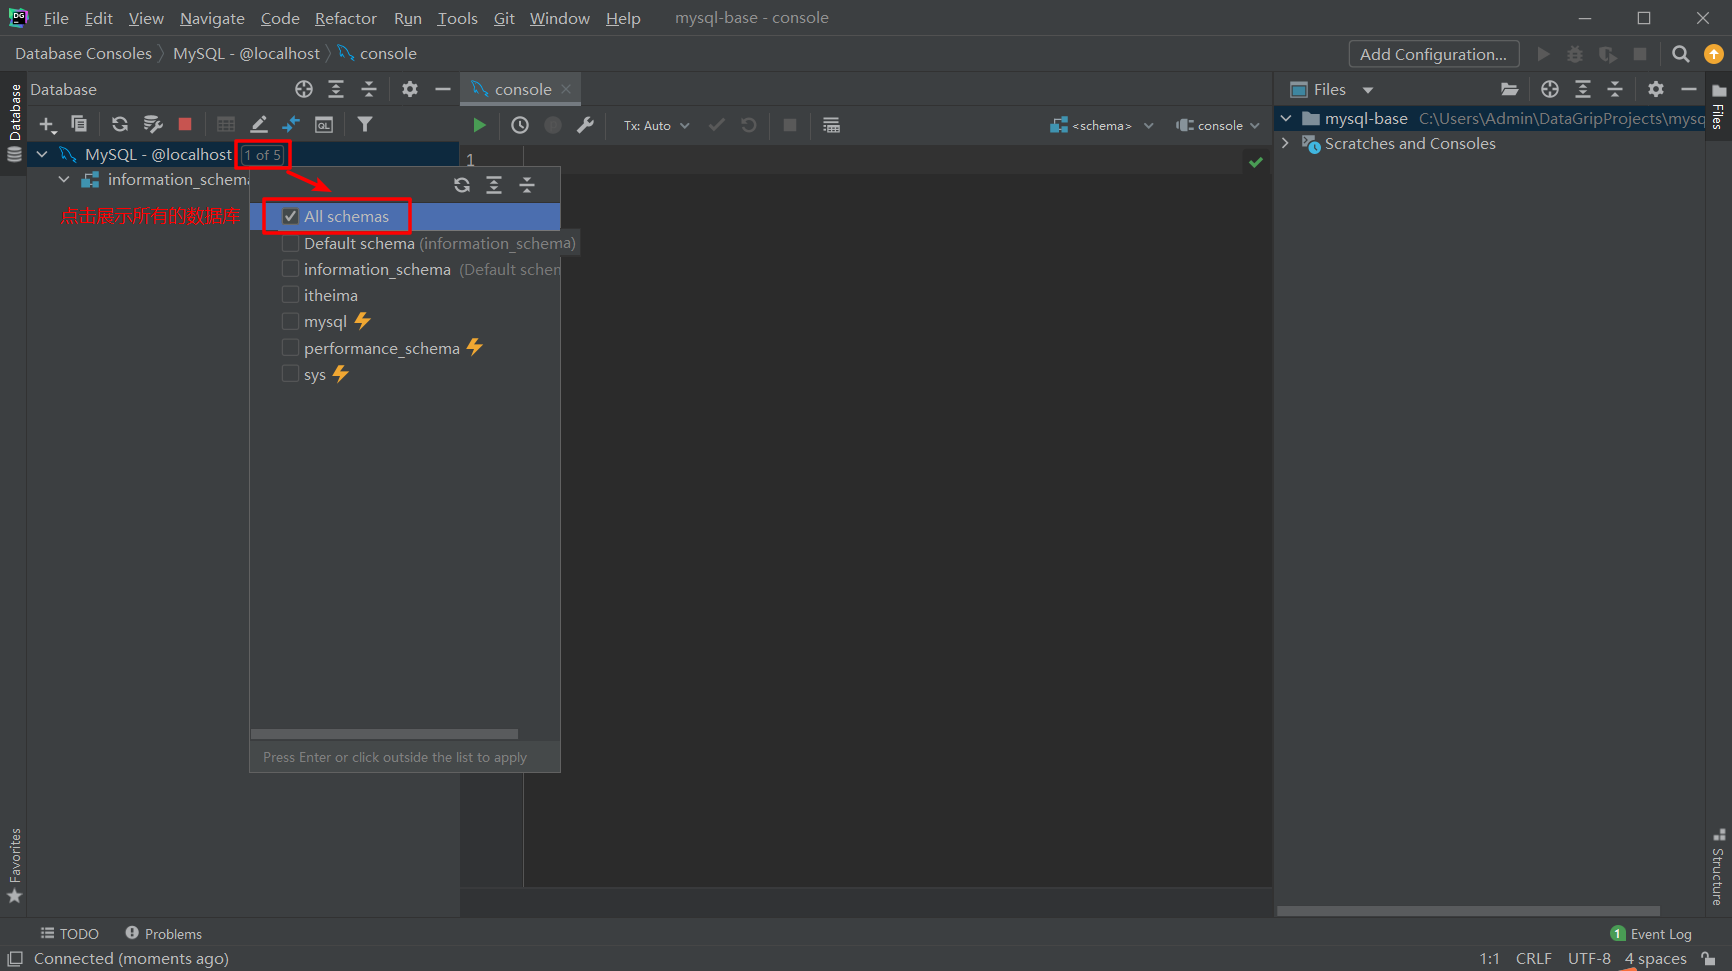The width and height of the screenshot is (1732, 971).
Task: Check the mysql schema checkbox
Action: (x=290, y=321)
